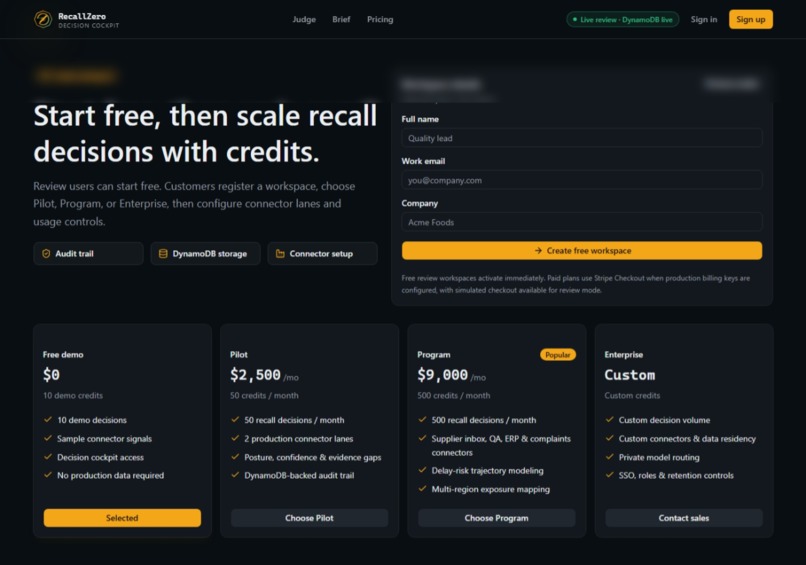The width and height of the screenshot is (806, 565).
Task: Click checkmark beside Supplier inbox, QA, ERP & complaints
Action: tap(423, 438)
